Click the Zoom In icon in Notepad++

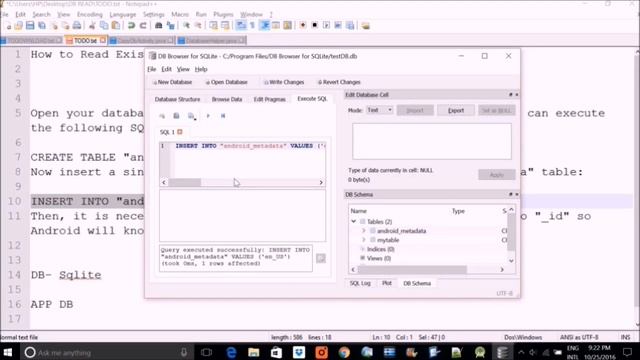pos(186,26)
